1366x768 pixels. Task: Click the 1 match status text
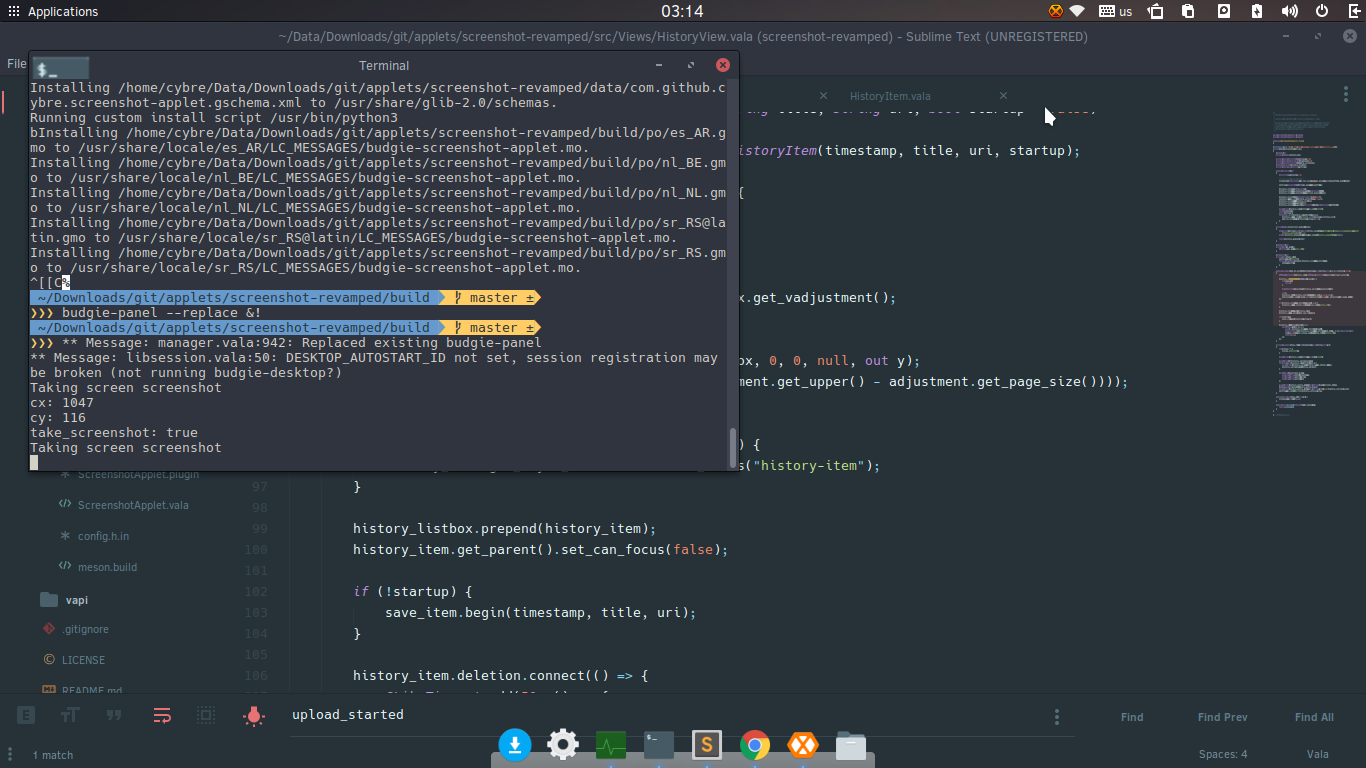(x=53, y=755)
